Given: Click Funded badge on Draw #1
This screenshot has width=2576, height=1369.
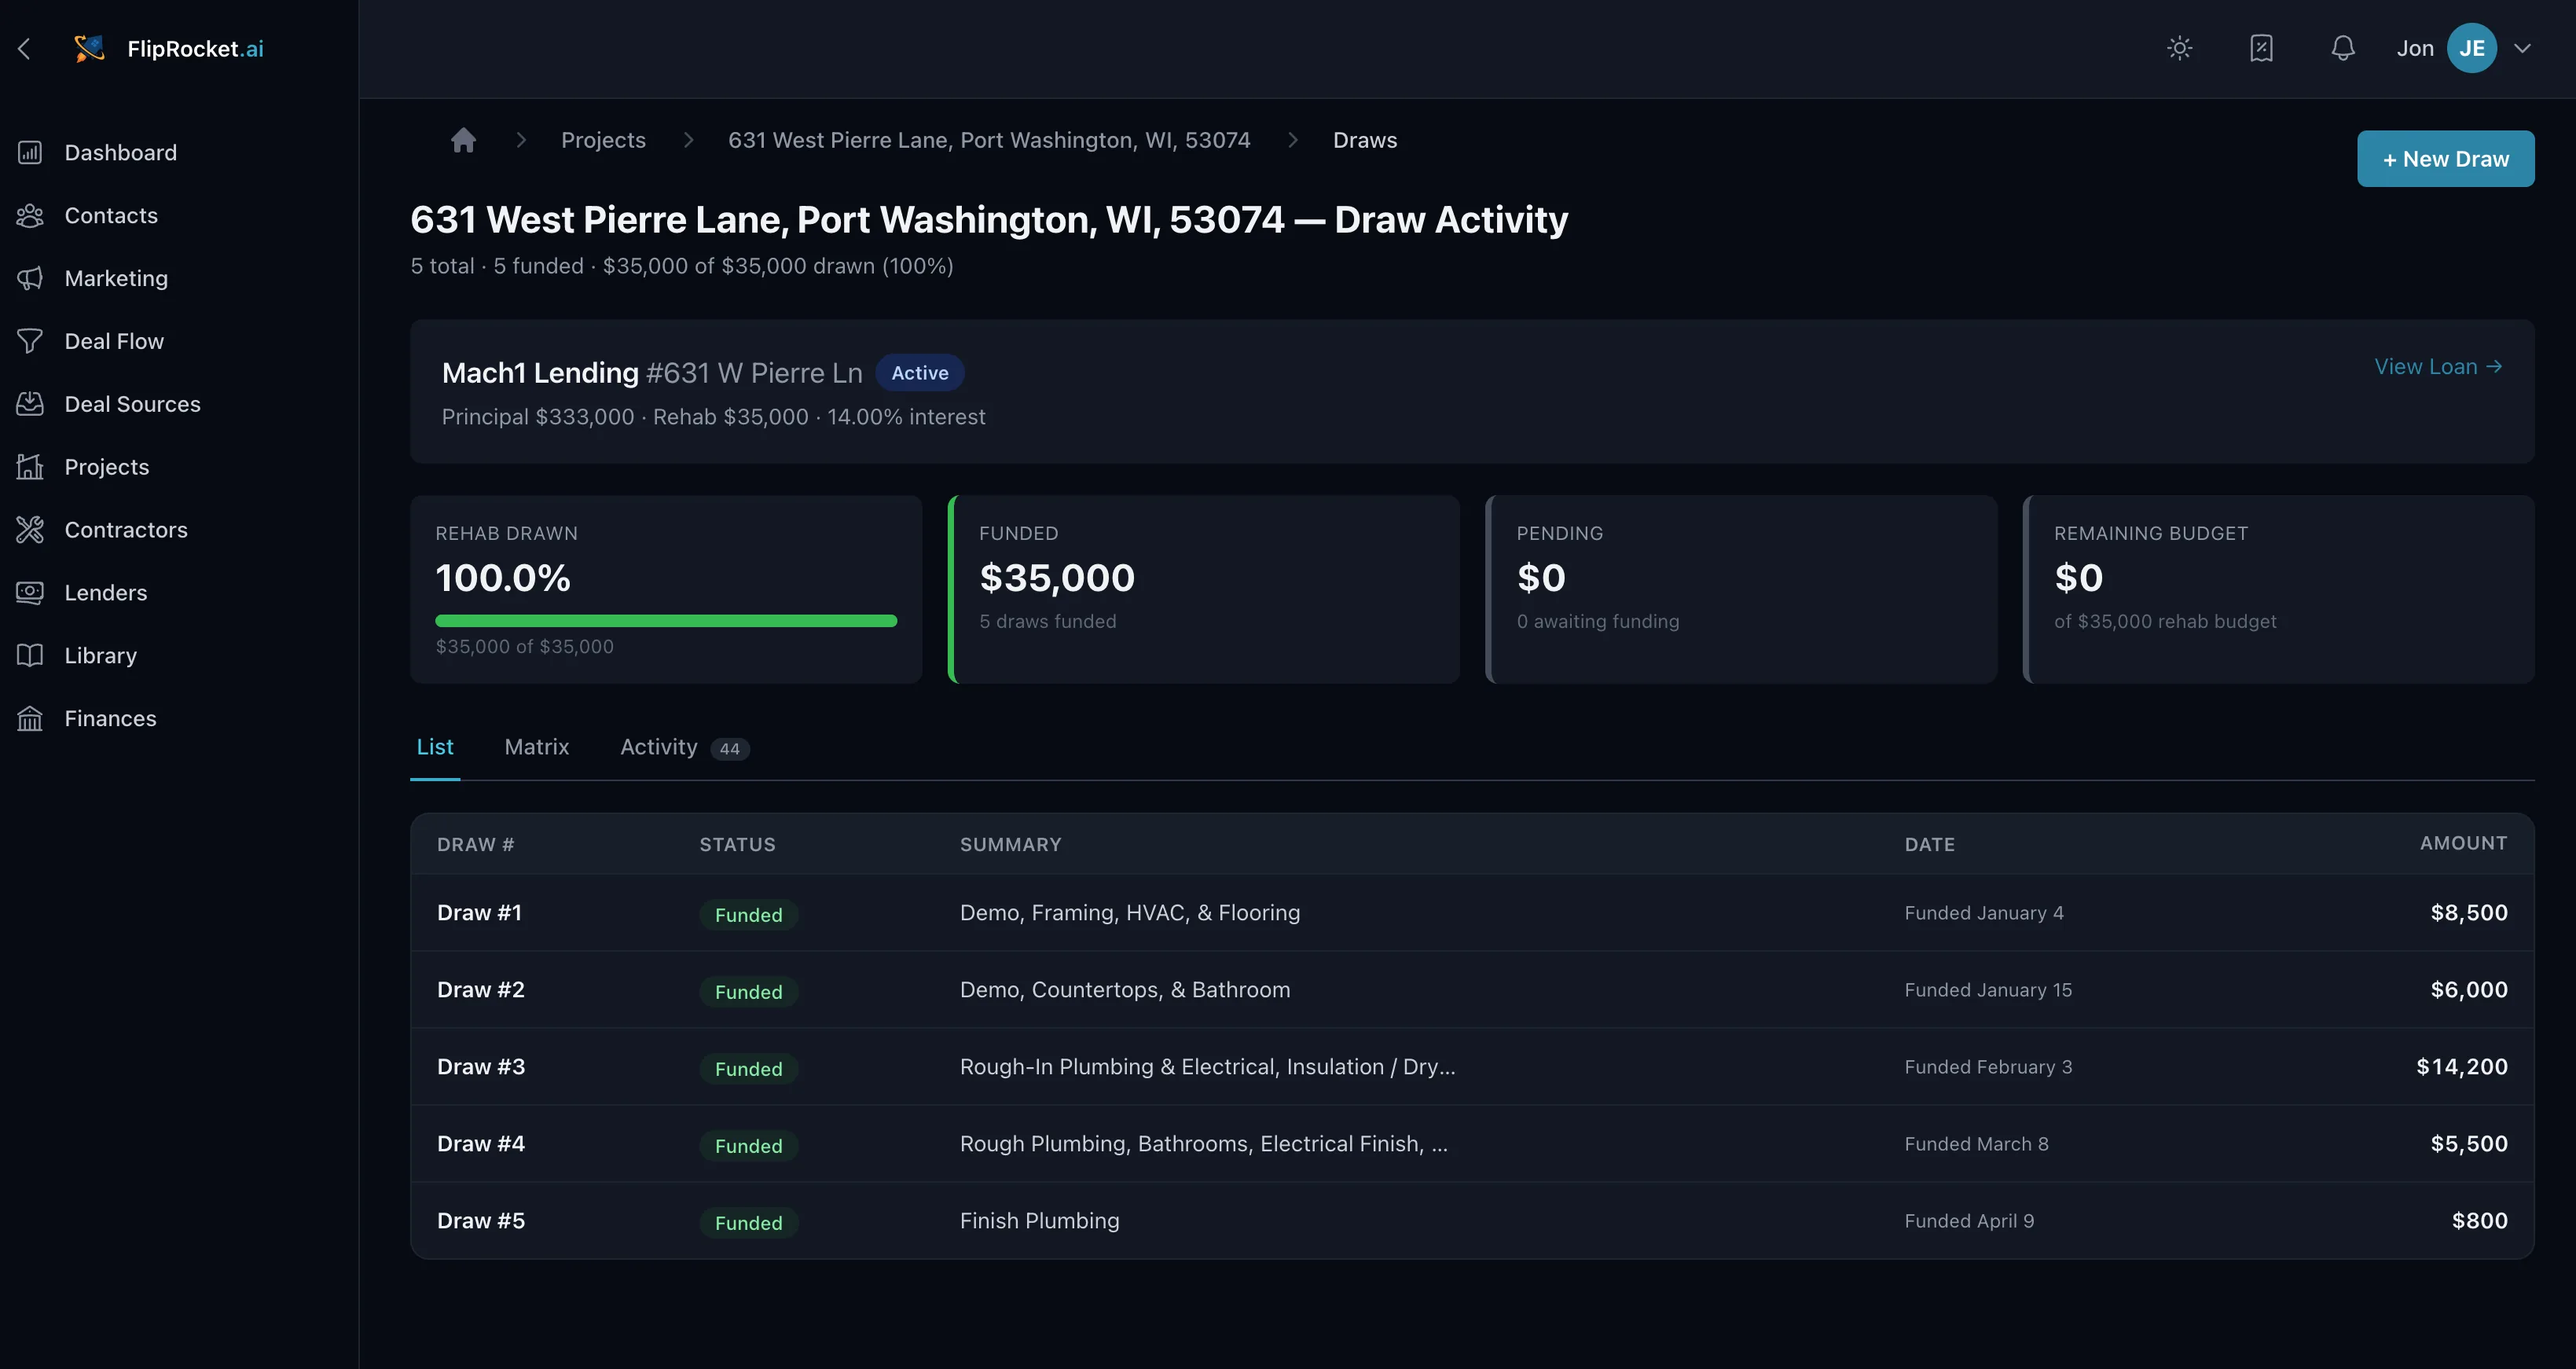Looking at the screenshot, I should pos(749,915).
